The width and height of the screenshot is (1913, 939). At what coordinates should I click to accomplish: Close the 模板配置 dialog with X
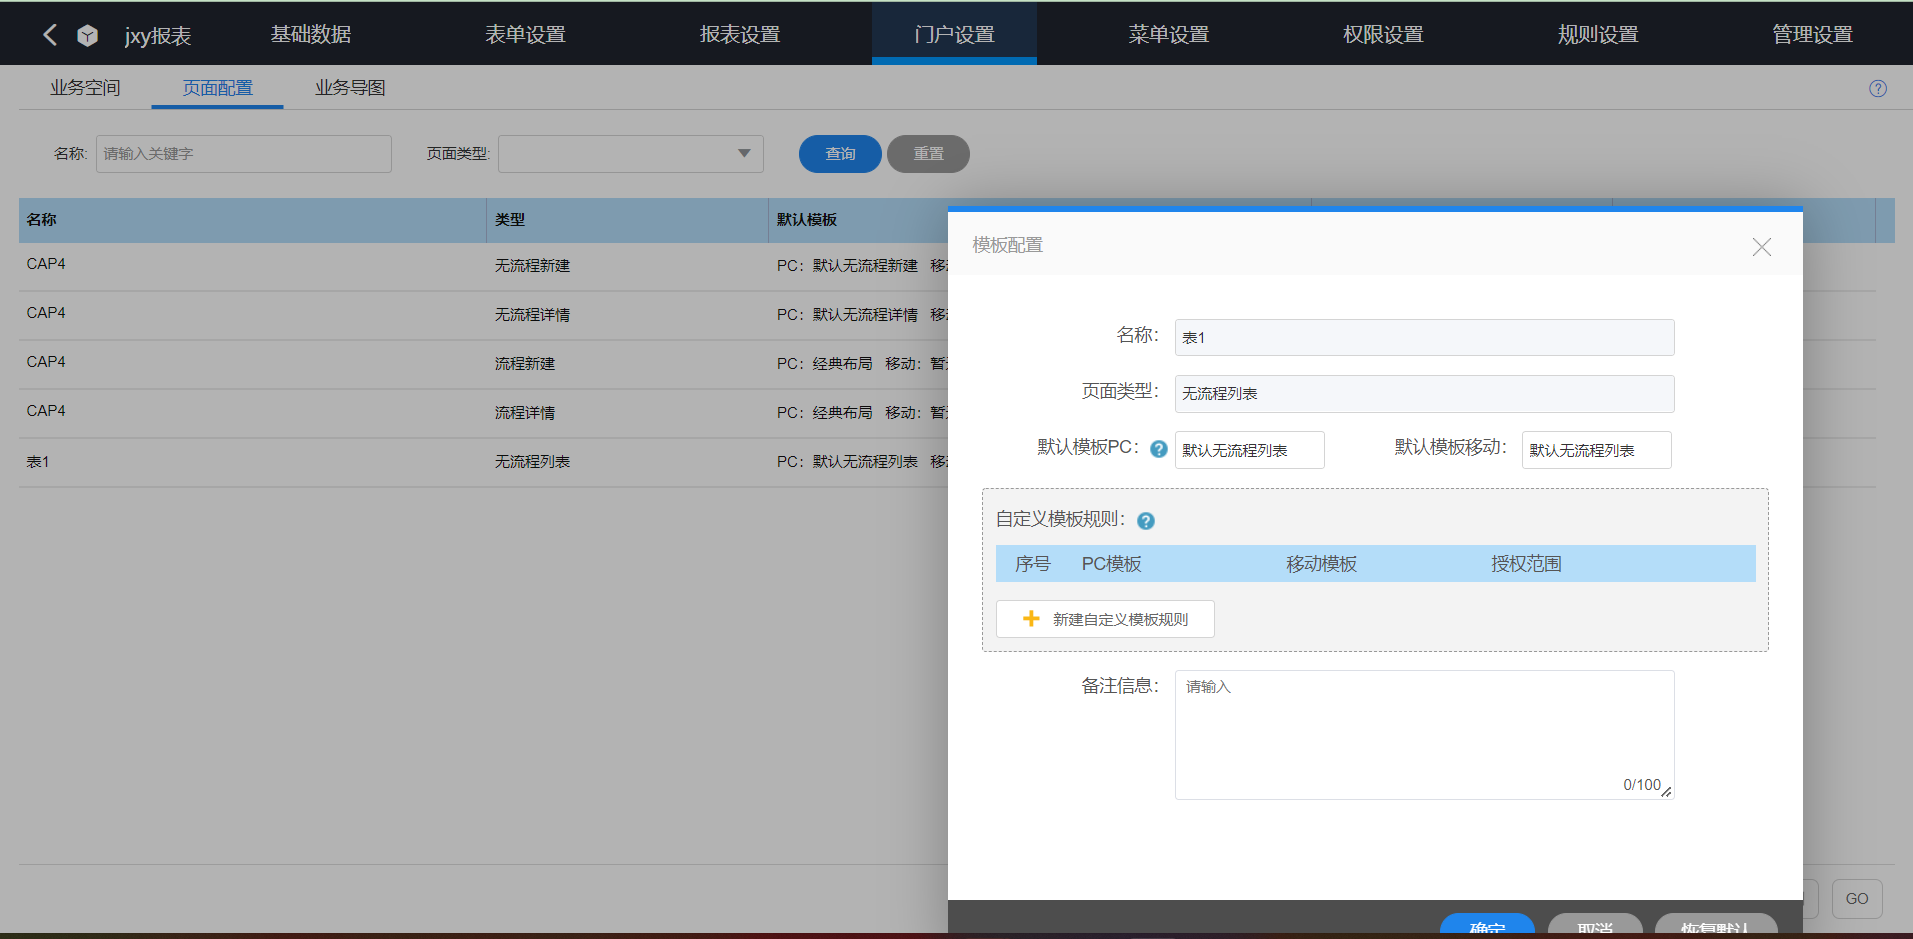[x=1761, y=247]
